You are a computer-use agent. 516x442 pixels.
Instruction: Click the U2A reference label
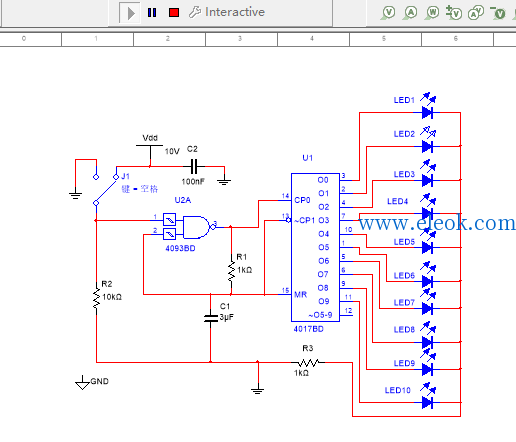[183, 200]
